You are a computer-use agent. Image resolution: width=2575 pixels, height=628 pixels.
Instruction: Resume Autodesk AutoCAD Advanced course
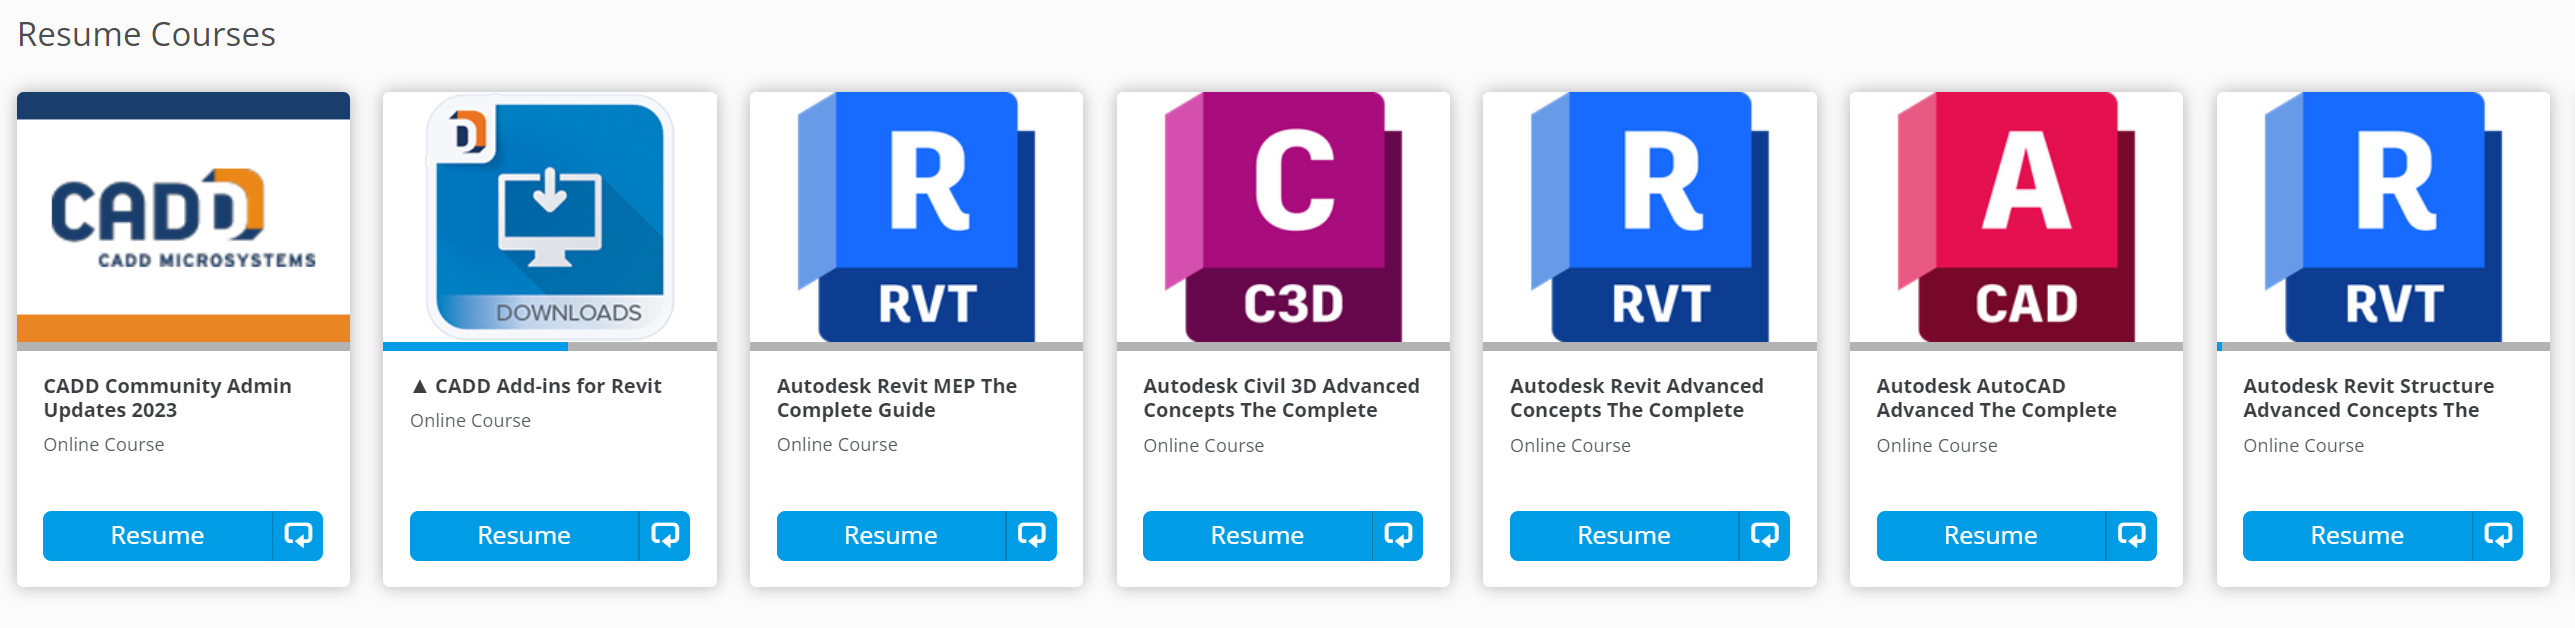1990,535
